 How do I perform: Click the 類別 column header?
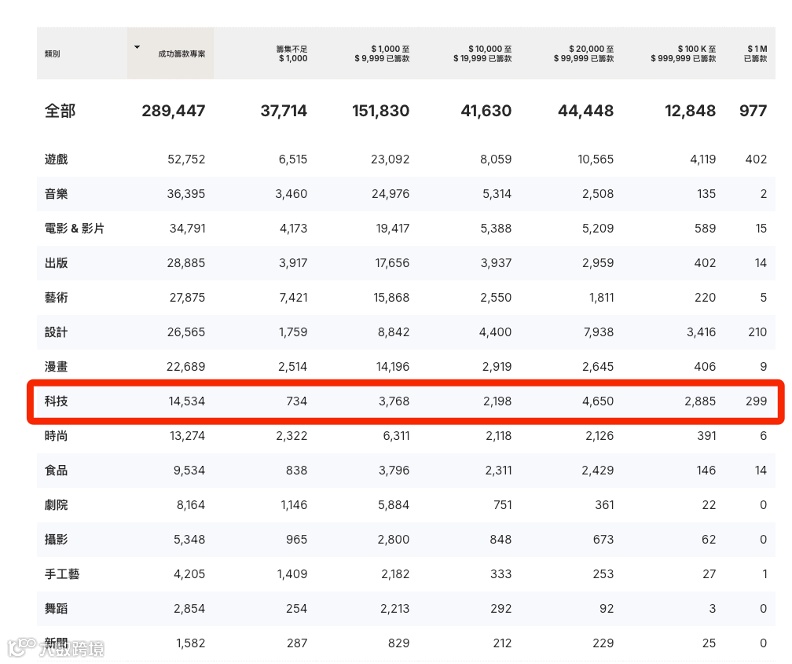click(x=52, y=53)
